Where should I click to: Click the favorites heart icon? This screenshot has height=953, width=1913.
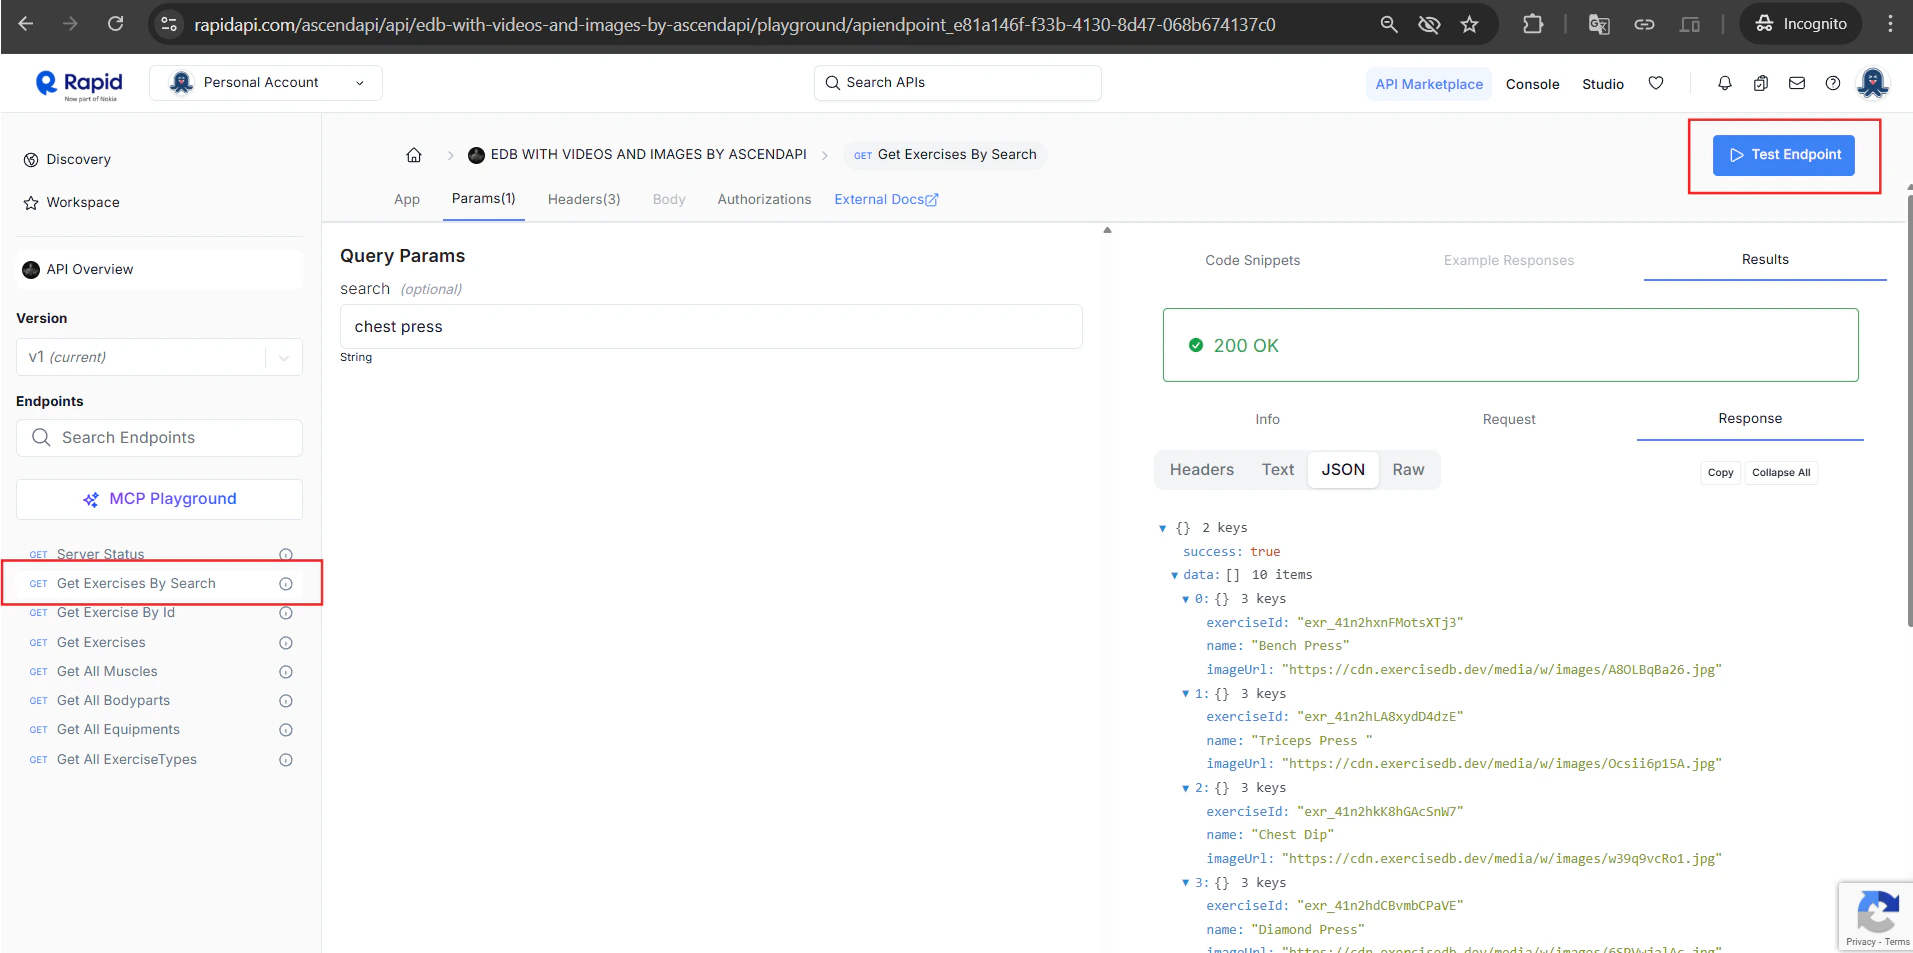(x=1656, y=83)
